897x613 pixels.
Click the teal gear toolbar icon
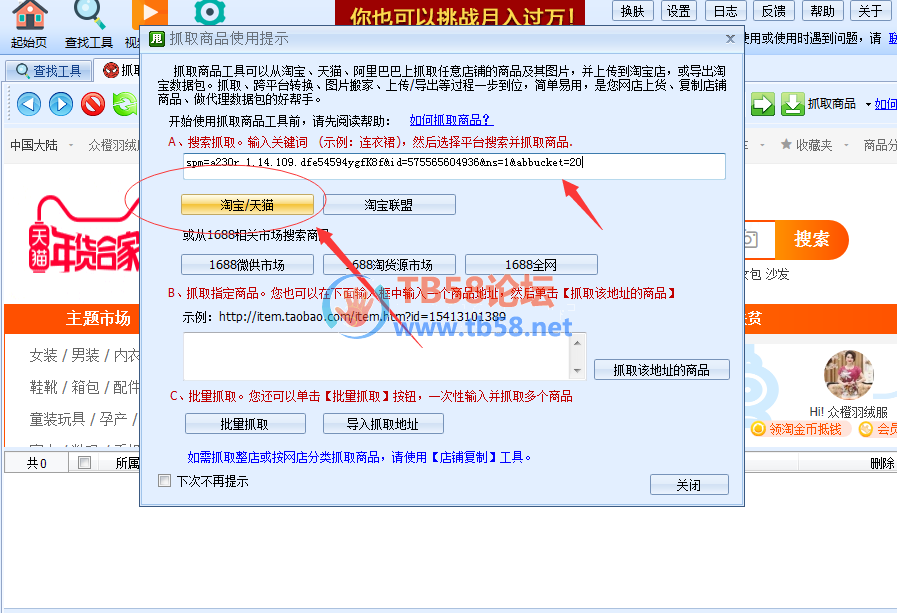[x=209, y=13]
